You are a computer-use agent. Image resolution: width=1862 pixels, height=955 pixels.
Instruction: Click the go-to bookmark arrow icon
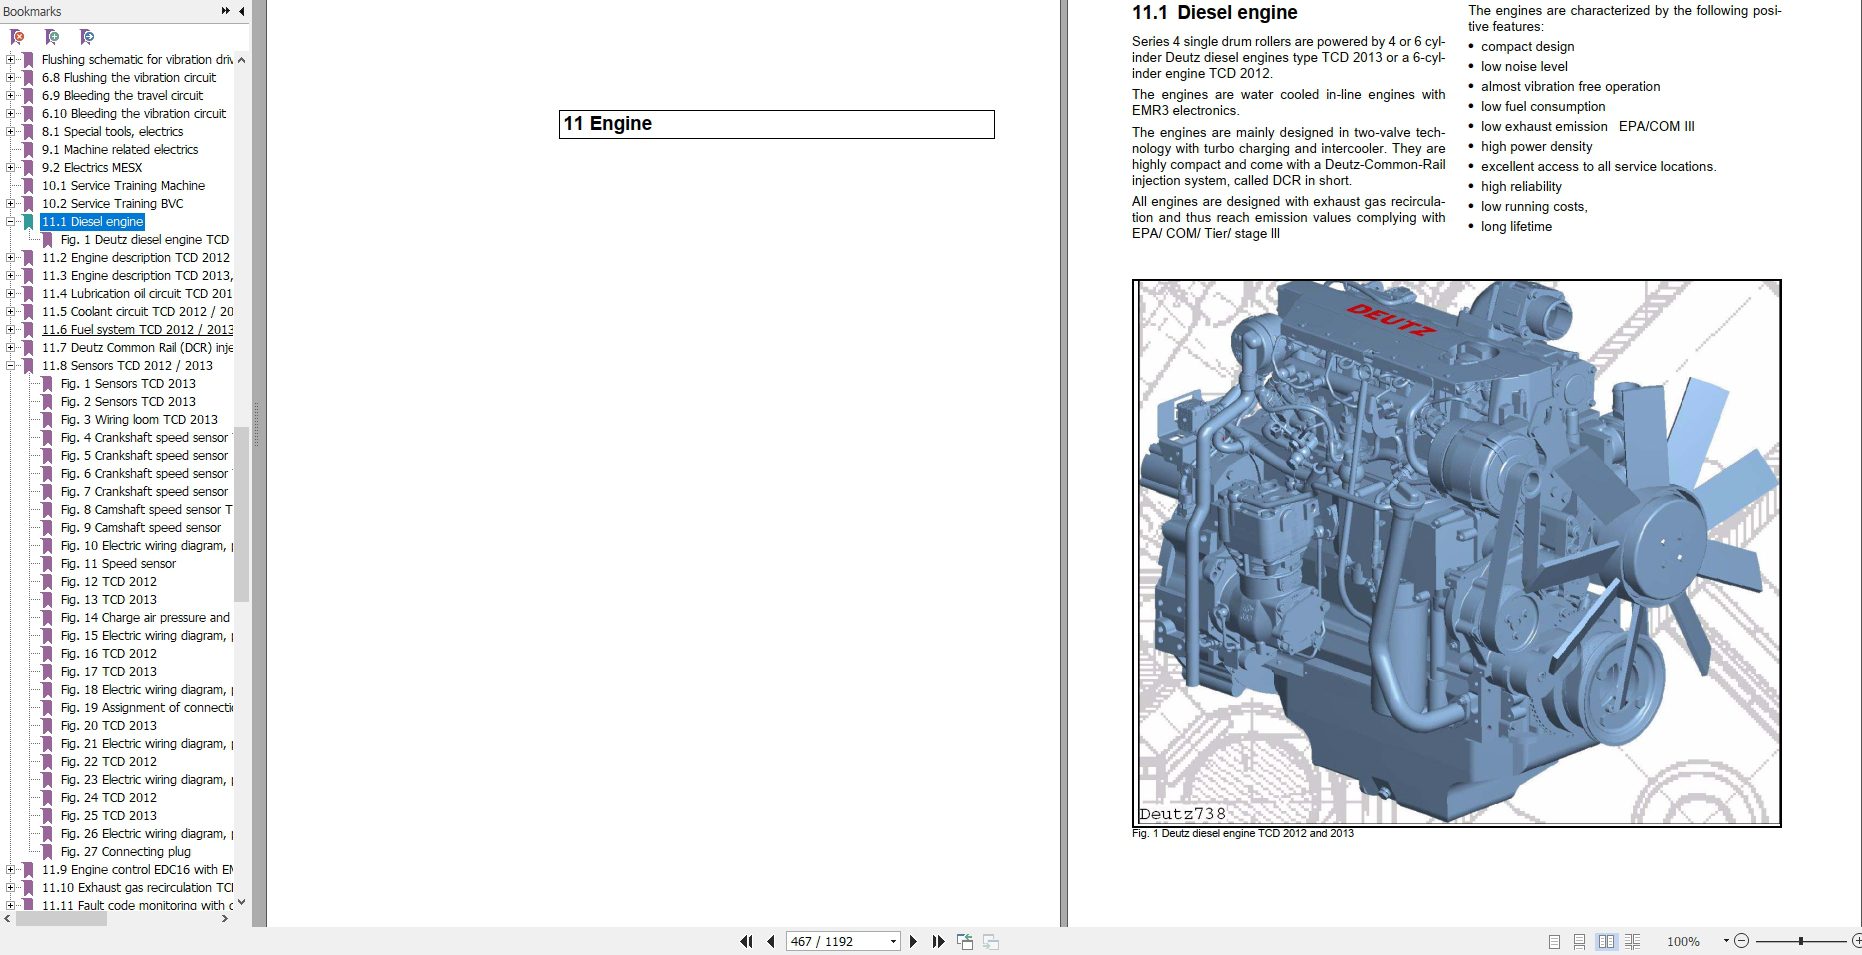[x=87, y=37]
